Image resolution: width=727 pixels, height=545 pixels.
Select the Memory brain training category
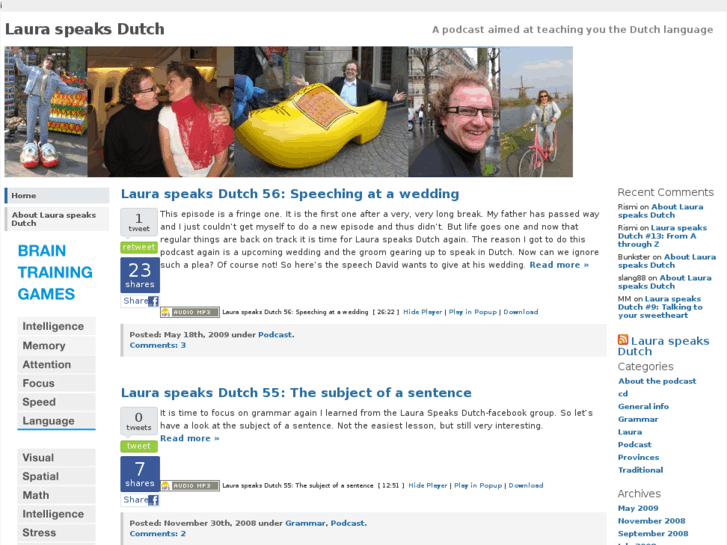coord(57,346)
